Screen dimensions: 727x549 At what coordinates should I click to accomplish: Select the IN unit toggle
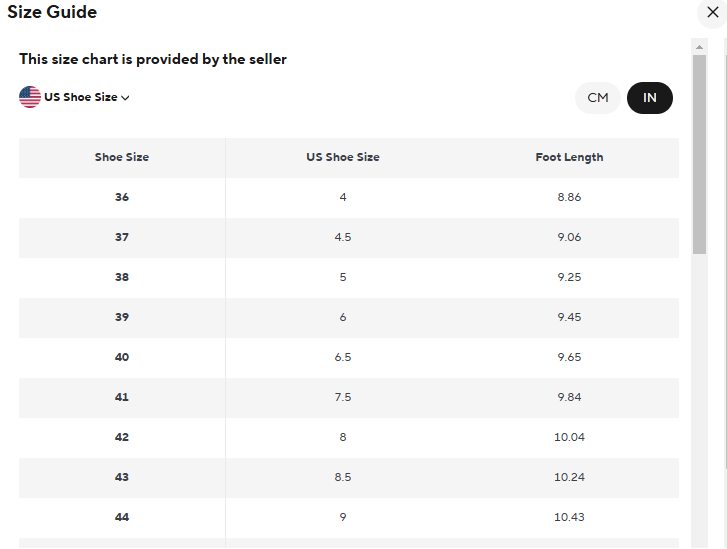tap(650, 98)
